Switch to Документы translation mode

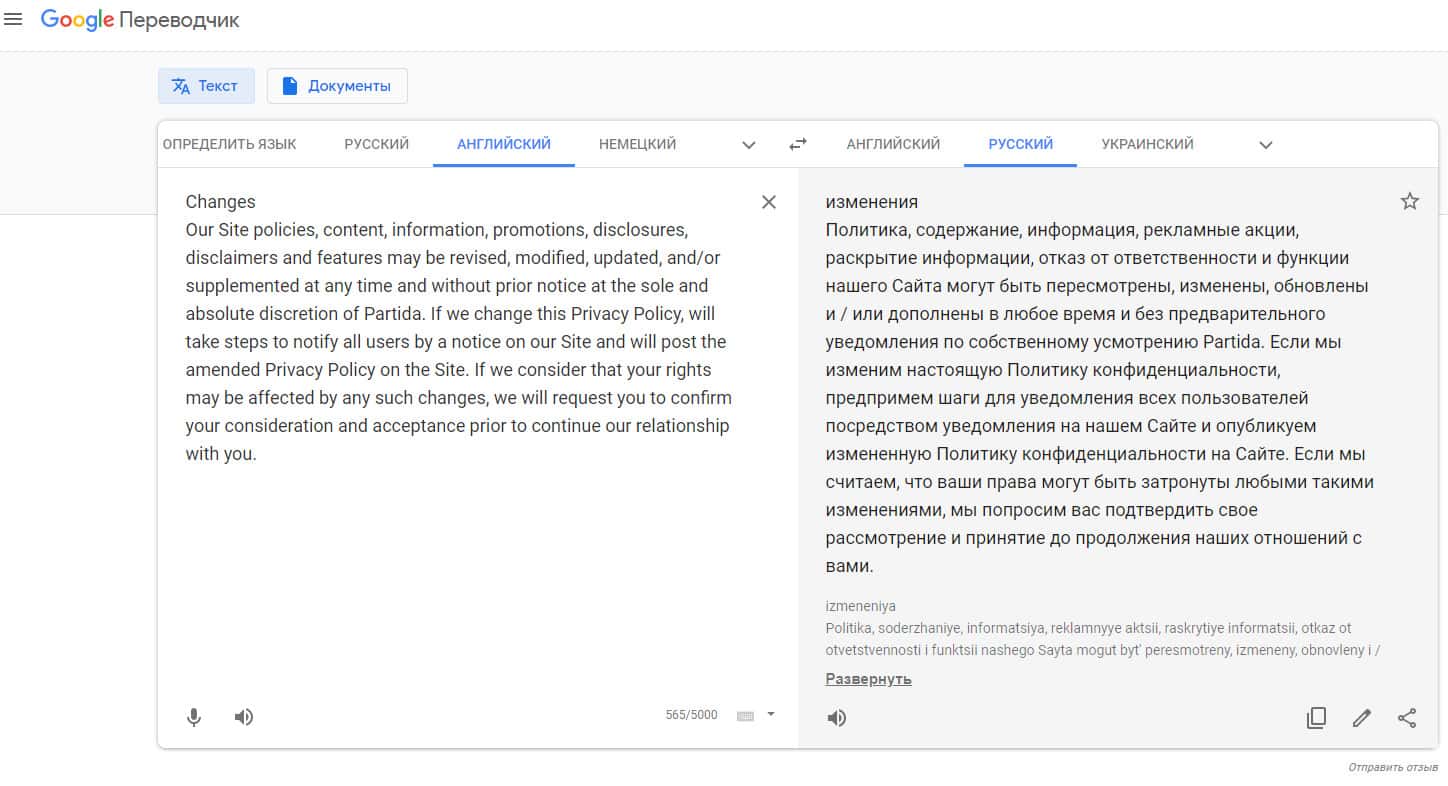pyautogui.click(x=337, y=86)
